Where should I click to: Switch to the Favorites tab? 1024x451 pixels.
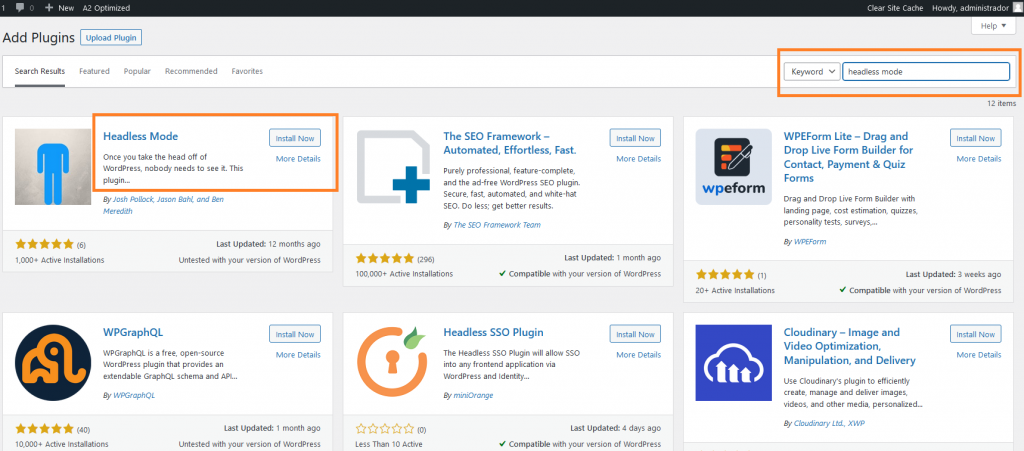point(247,72)
